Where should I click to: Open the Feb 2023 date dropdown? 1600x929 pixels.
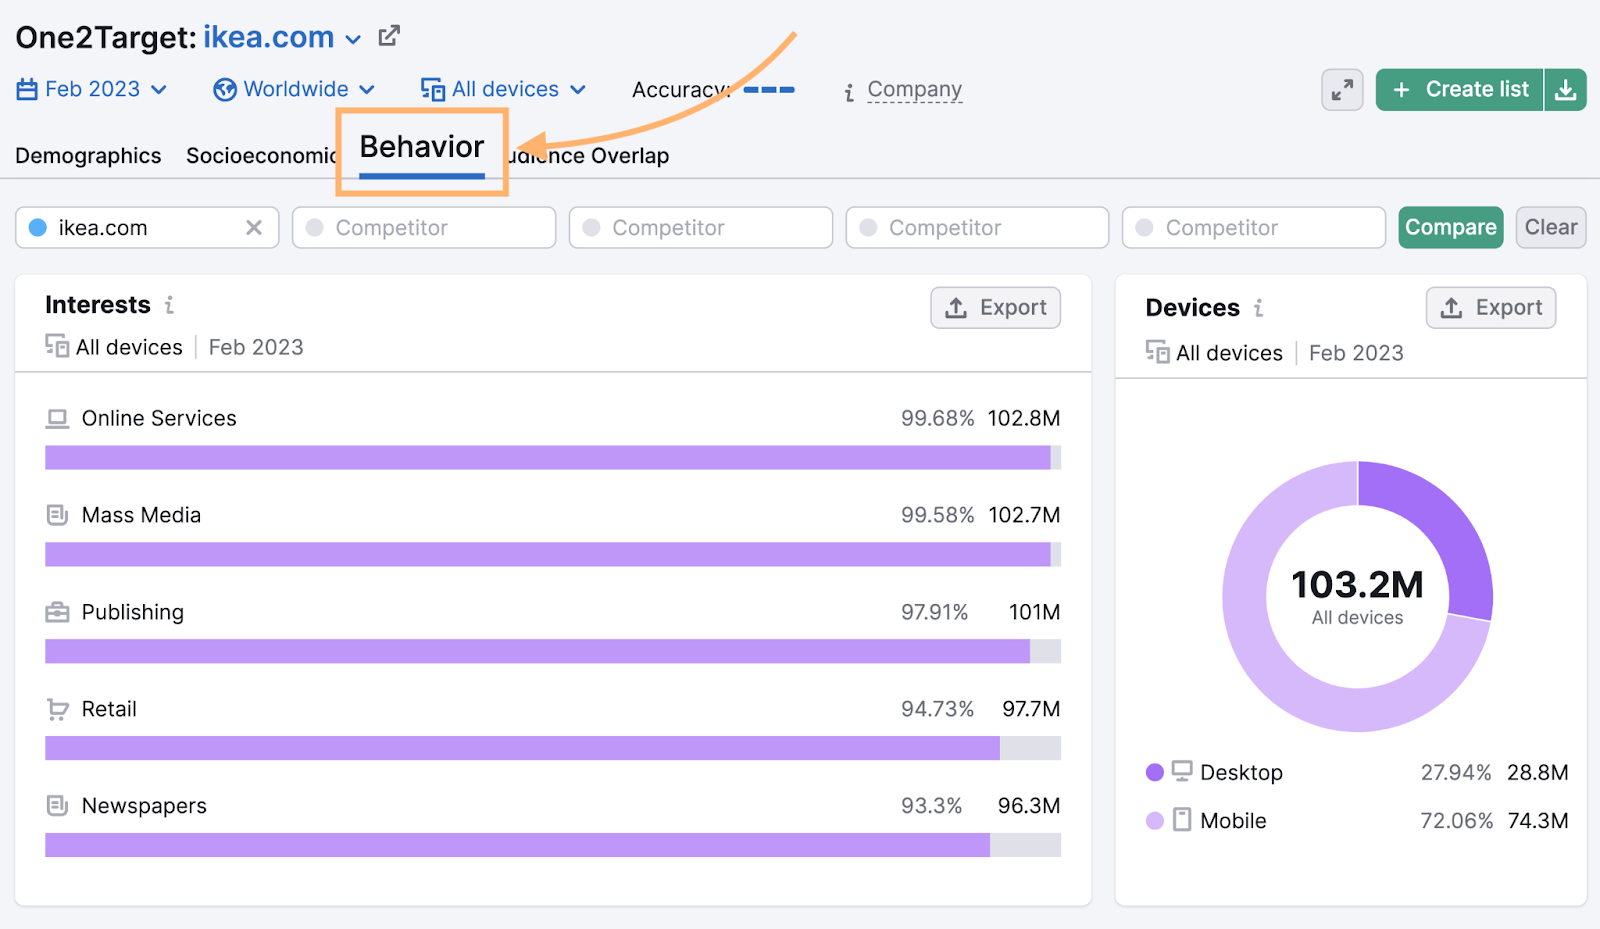coord(92,89)
